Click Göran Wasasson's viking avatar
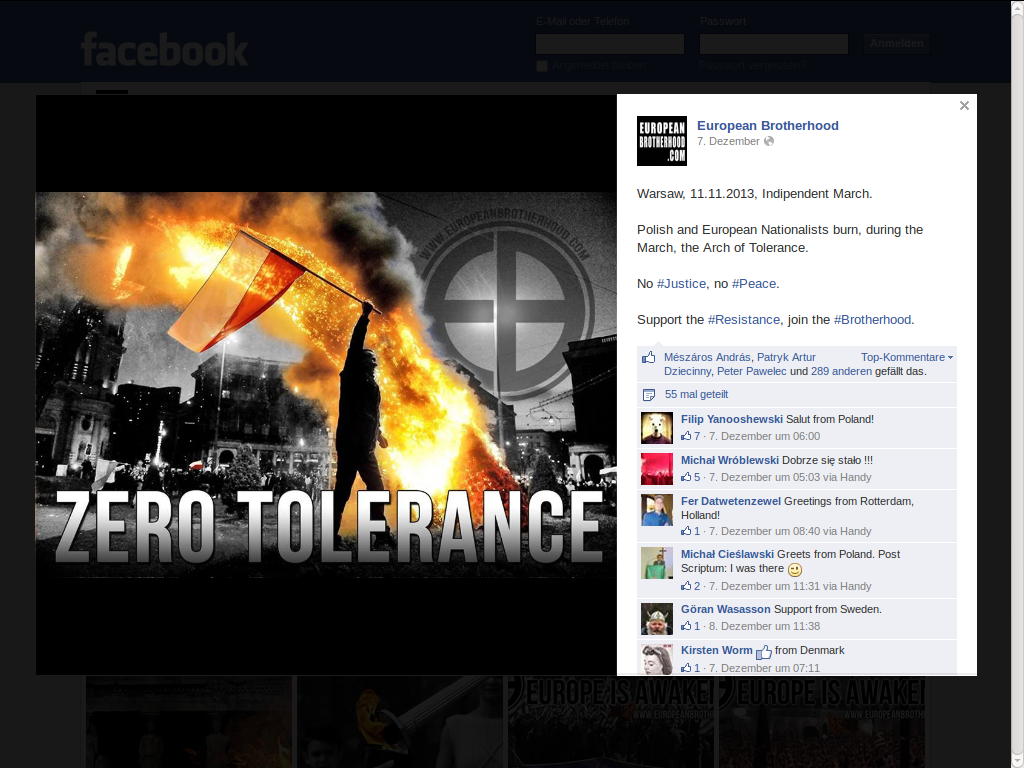Viewport: 1024px width, 768px height. 657,618
